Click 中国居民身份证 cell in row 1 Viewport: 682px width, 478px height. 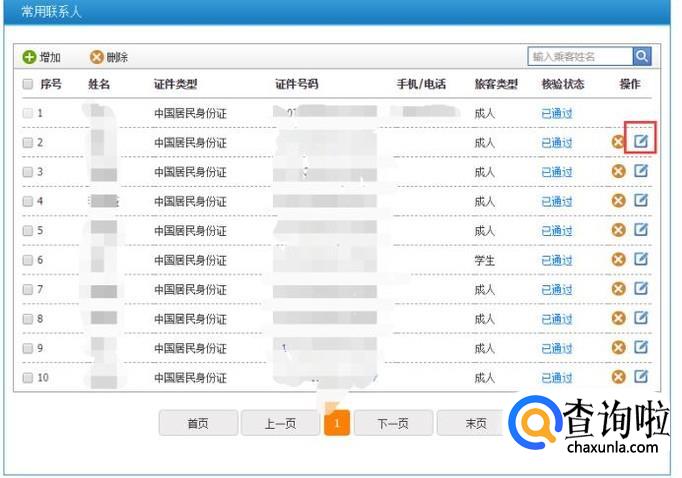tap(191, 114)
